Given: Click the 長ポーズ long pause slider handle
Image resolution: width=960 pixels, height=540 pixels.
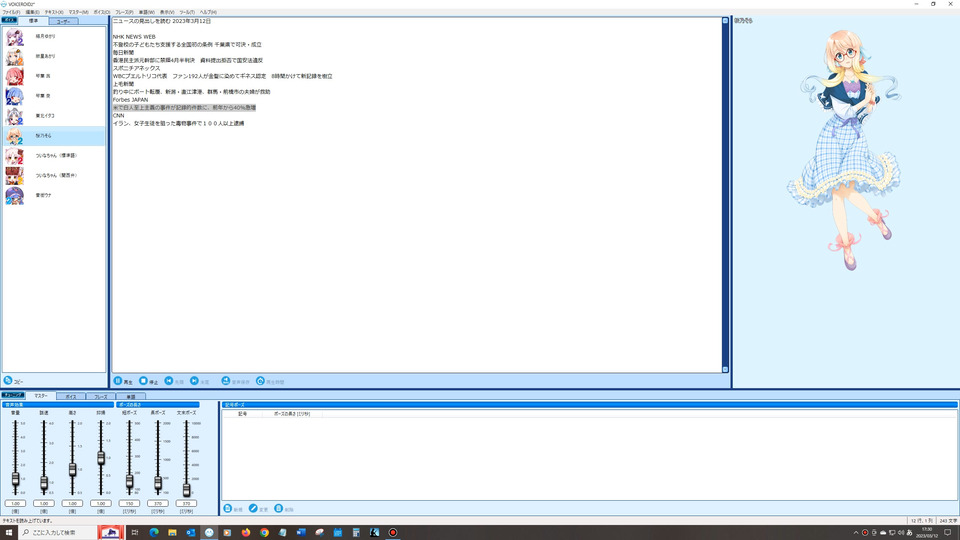Looking at the screenshot, I should click(x=158, y=482).
